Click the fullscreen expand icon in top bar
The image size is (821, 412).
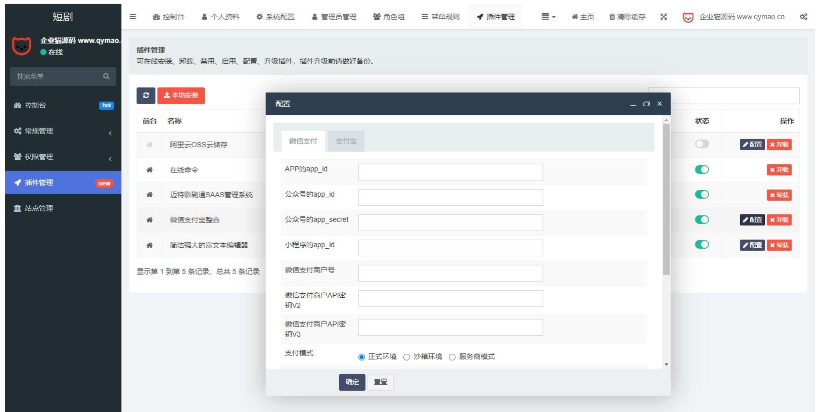click(663, 17)
